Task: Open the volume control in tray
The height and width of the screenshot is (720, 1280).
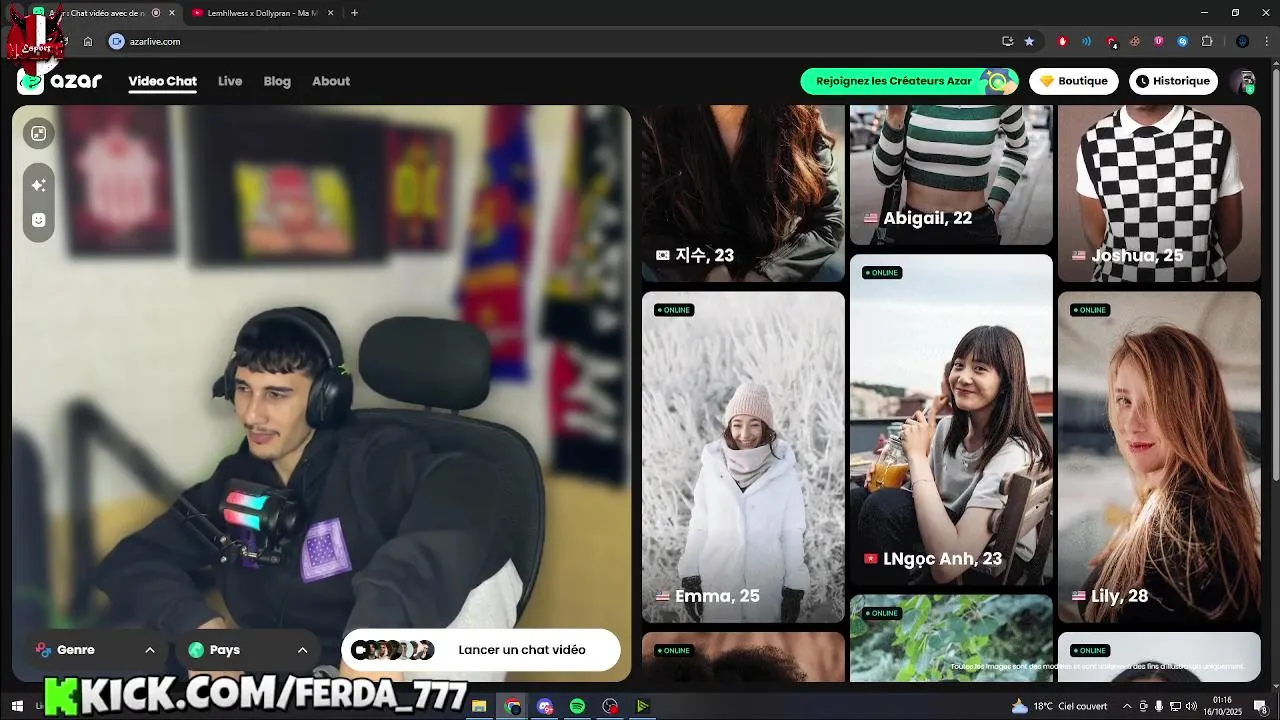Action: 1191,706
